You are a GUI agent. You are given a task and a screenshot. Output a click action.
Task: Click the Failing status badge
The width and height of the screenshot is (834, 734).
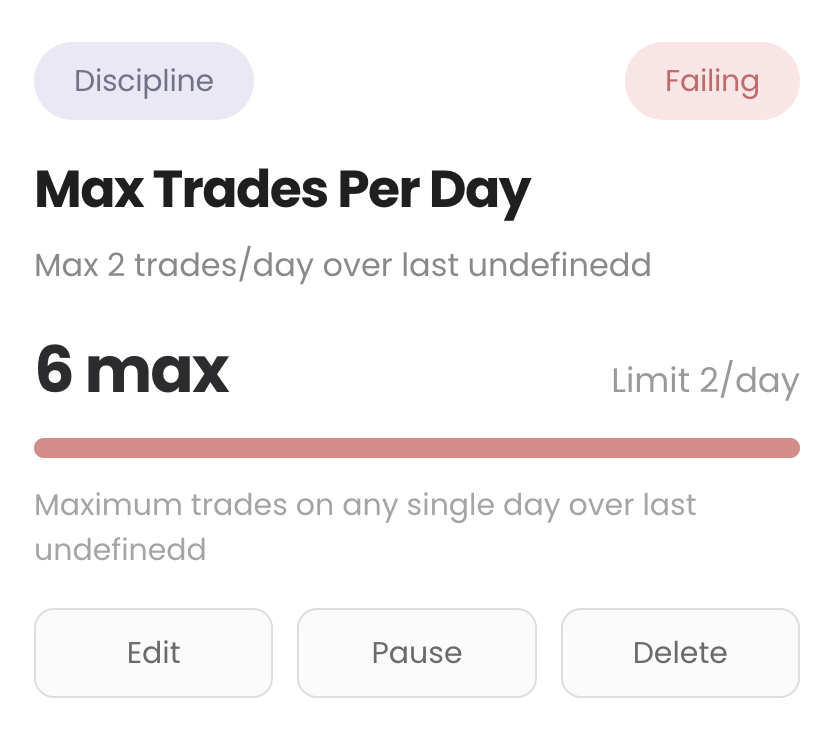pyautogui.click(x=712, y=81)
